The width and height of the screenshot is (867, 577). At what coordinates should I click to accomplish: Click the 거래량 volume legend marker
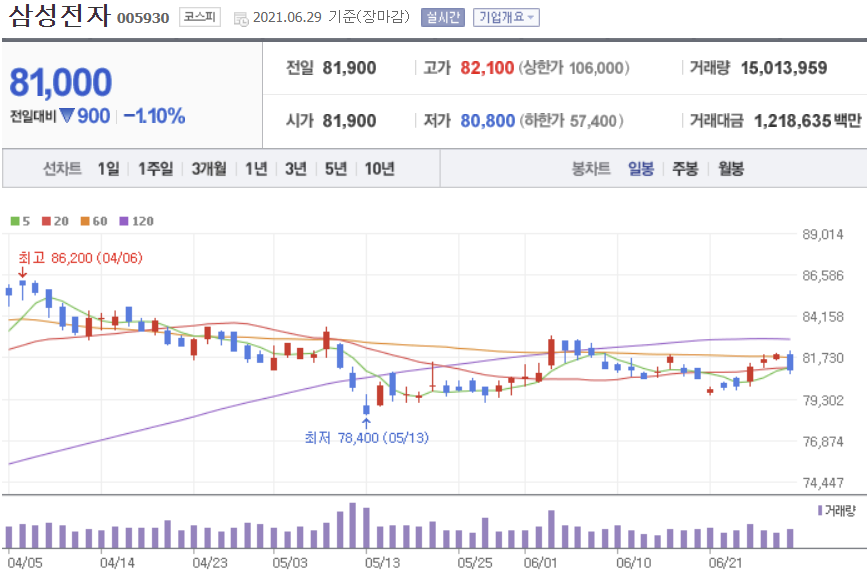pyautogui.click(x=820, y=511)
